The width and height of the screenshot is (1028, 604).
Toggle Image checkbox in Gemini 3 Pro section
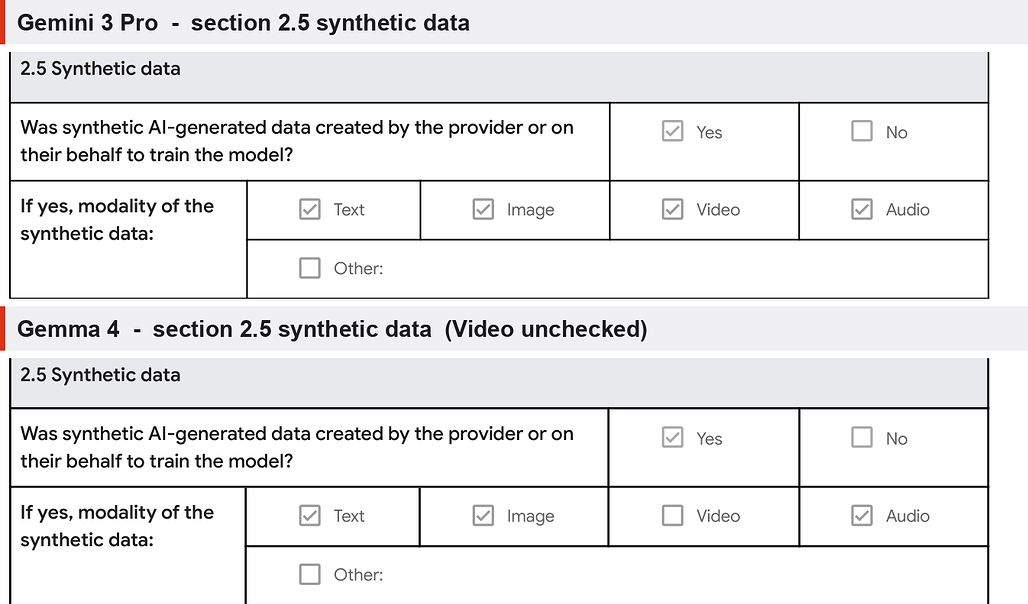pos(483,209)
